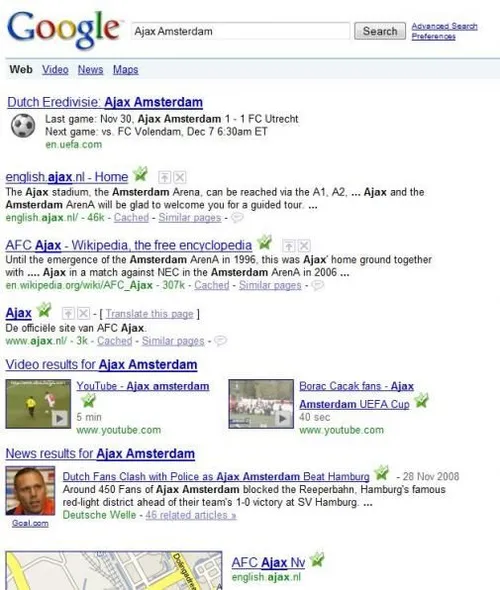Image resolution: width=500 pixels, height=590 pixels.
Task: Go to the Maps tab
Action: pos(126,70)
